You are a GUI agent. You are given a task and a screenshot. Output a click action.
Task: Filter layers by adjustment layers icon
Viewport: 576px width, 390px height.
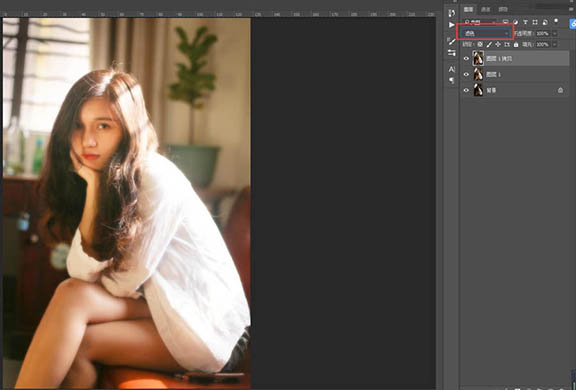tap(515, 22)
